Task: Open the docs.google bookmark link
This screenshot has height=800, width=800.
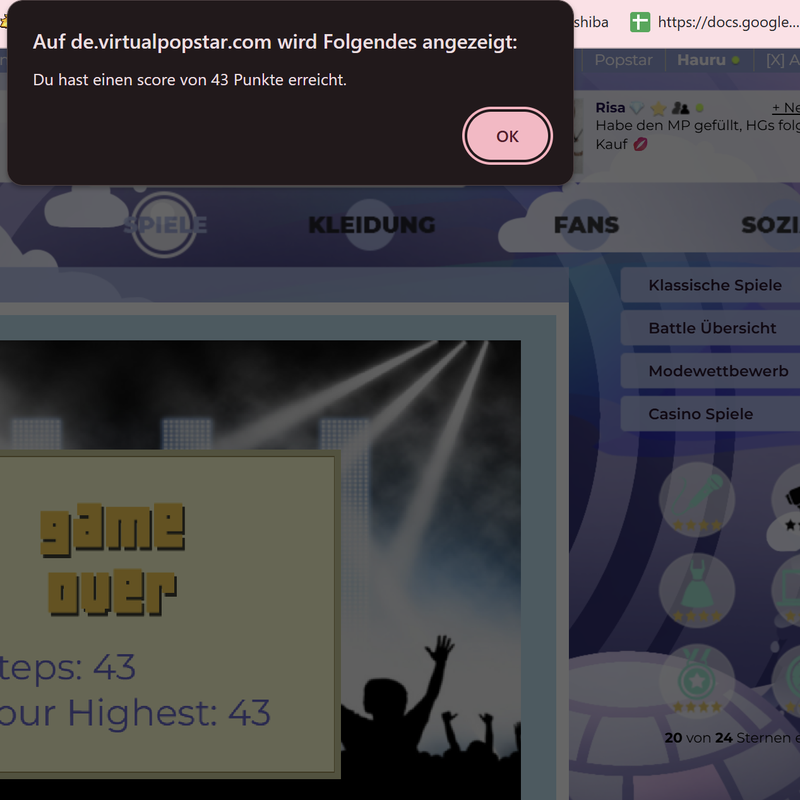Action: click(x=729, y=22)
